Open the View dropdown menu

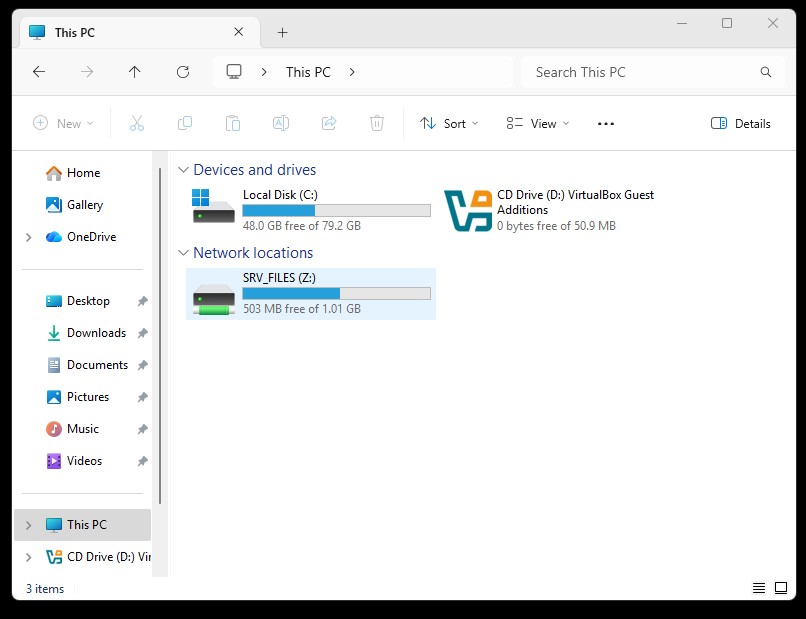(538, 124)
